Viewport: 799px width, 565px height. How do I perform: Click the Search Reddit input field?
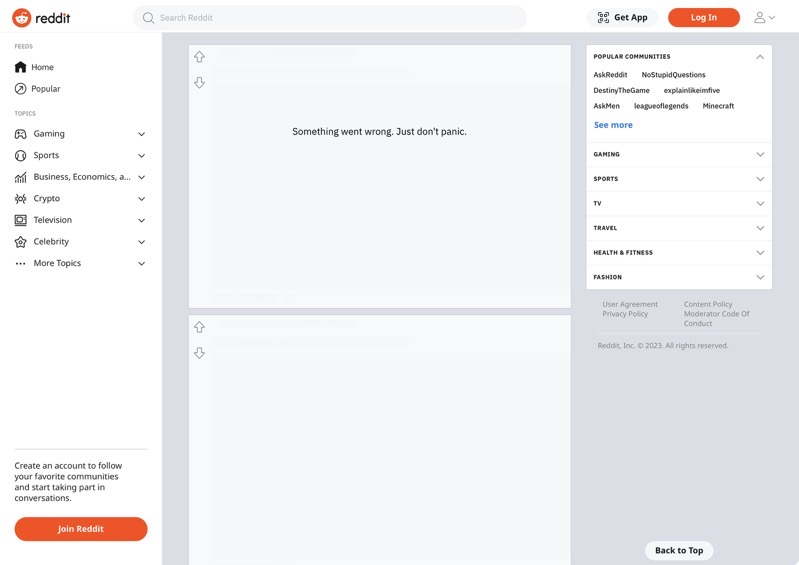pos(329,18)
